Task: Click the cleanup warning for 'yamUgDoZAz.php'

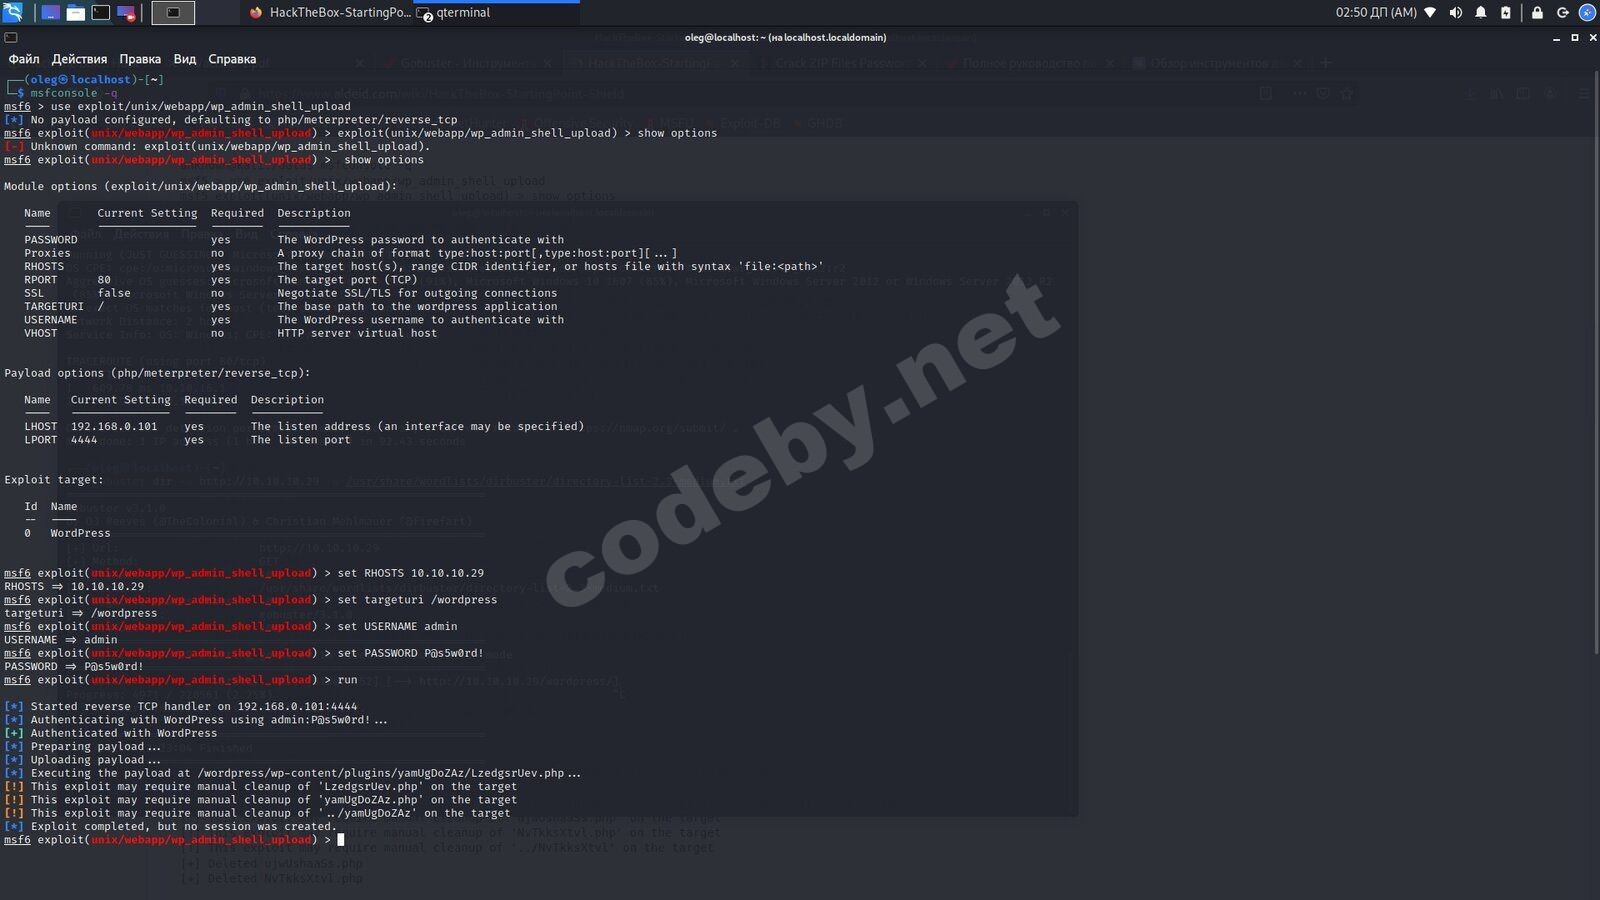Action: click(261, 800)
